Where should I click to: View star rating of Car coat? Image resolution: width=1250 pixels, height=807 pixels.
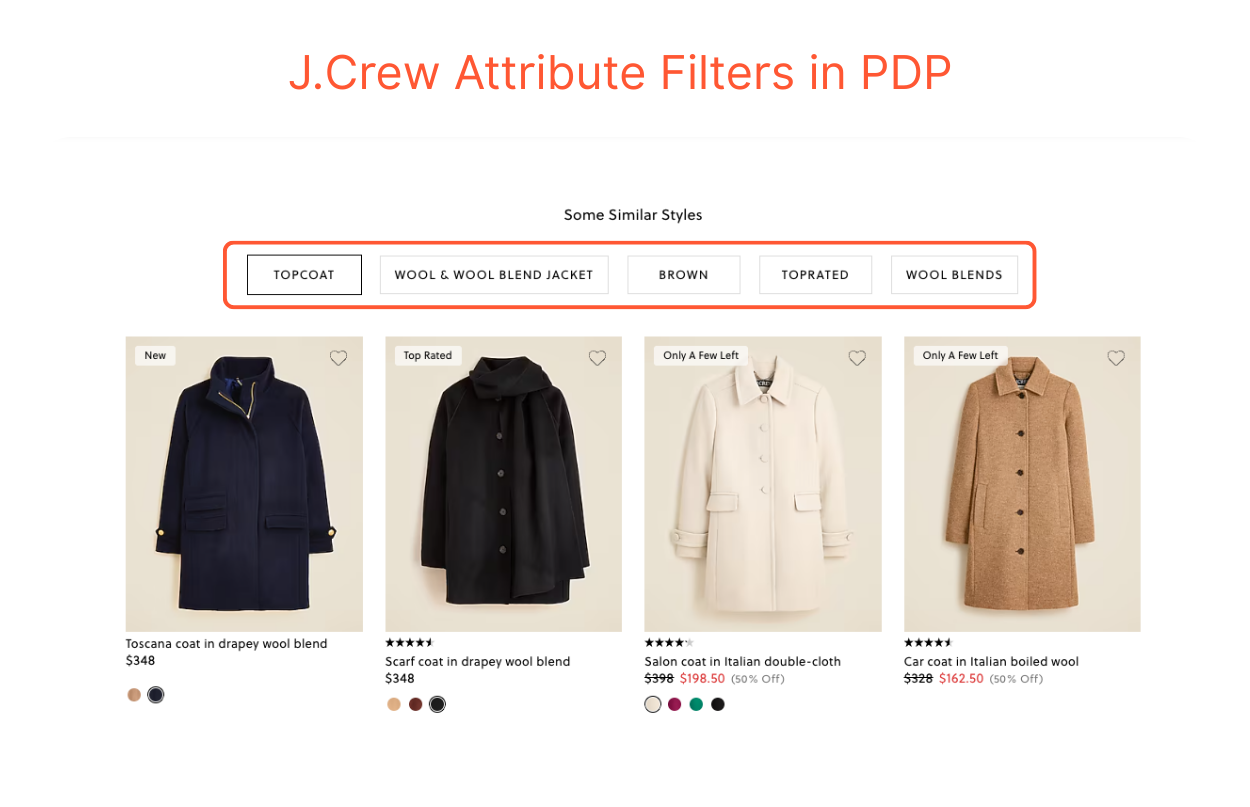[928, 643]
